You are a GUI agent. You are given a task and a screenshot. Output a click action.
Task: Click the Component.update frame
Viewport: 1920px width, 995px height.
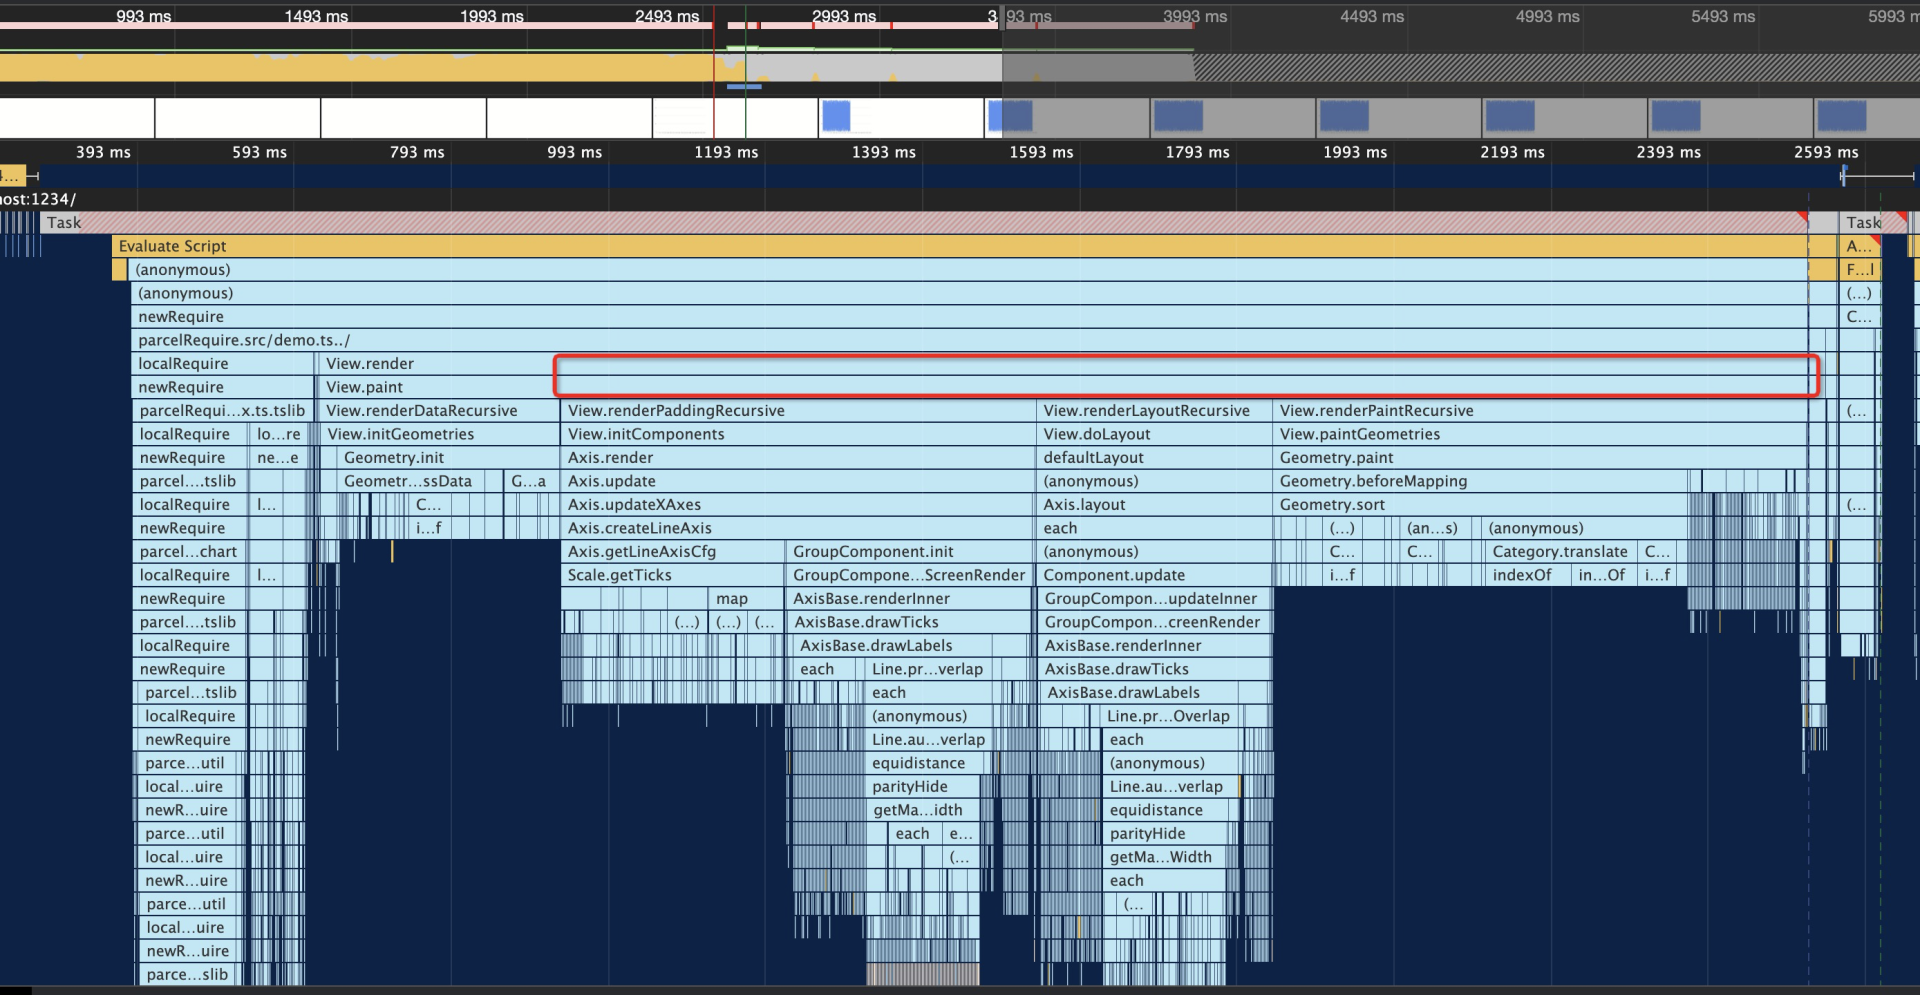click(1155, 575)
